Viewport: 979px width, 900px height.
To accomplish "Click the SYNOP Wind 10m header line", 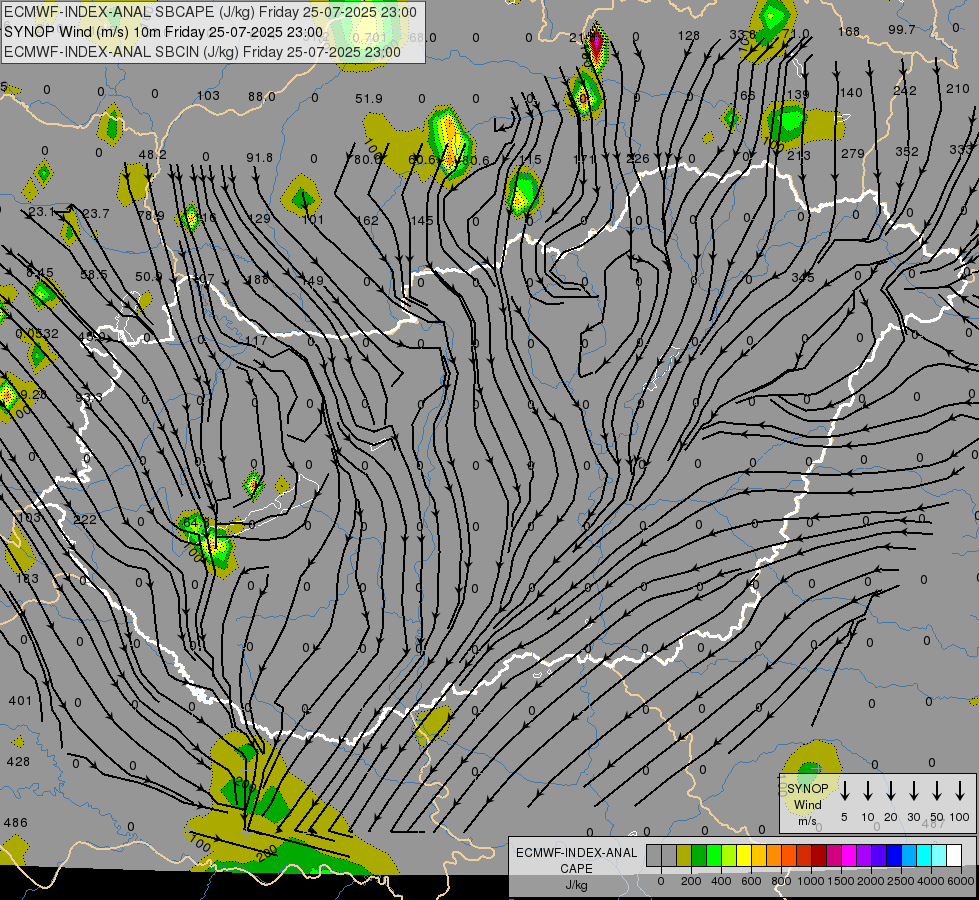I will pyautogui.click(x=164, y=32).
